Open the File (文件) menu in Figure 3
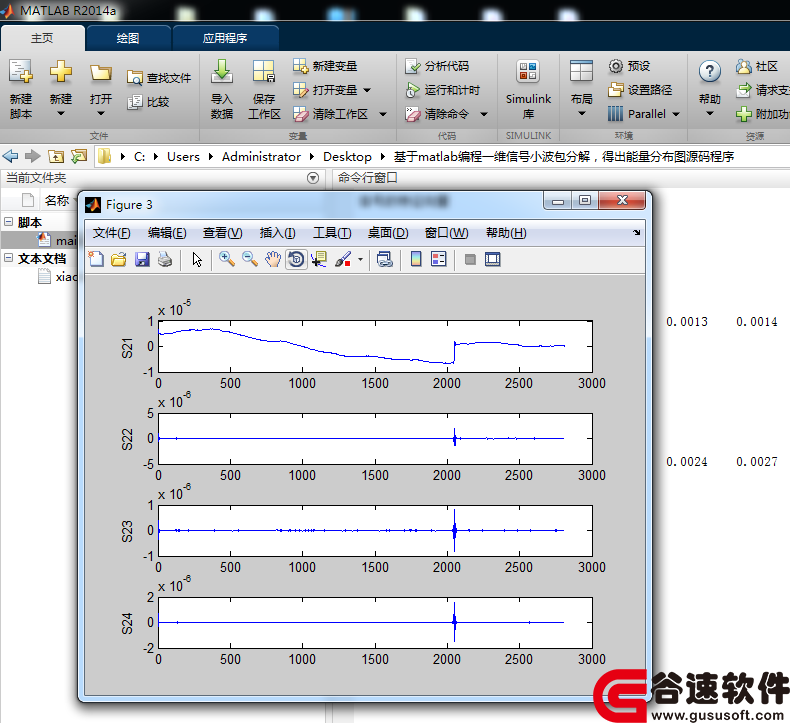Image resolution: width=790 pixels, height=723 pixels. click(111, 233)
